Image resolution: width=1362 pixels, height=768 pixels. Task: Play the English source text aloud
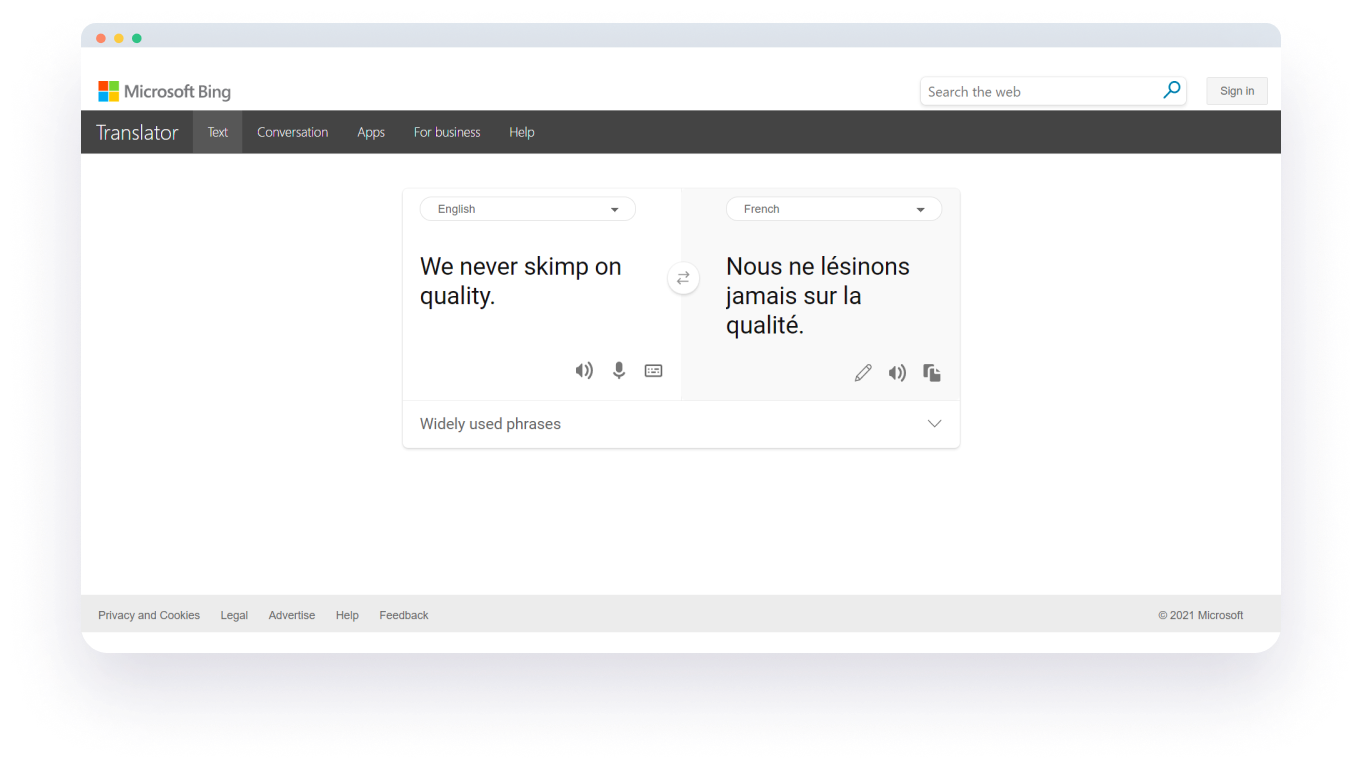[x=584, y=370]
